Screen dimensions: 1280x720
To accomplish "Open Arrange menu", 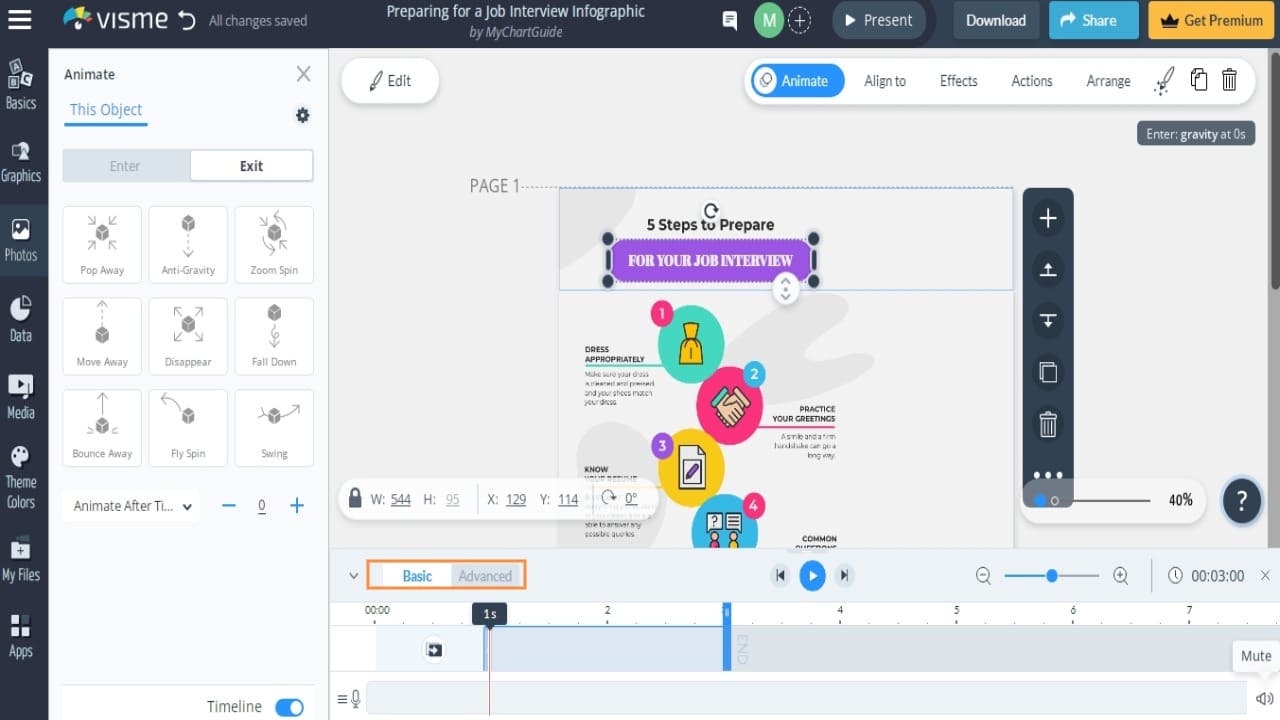I will coord(1108,81).
